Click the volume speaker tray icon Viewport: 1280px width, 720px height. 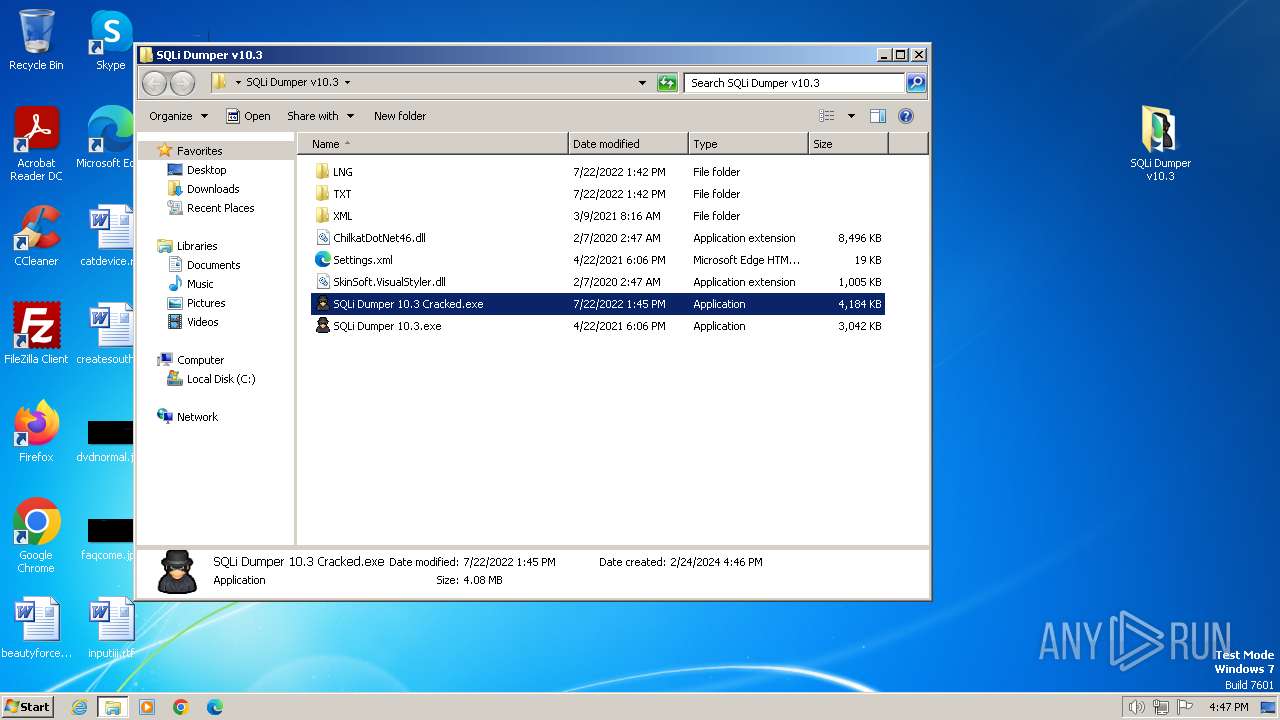pos(1136,707)
